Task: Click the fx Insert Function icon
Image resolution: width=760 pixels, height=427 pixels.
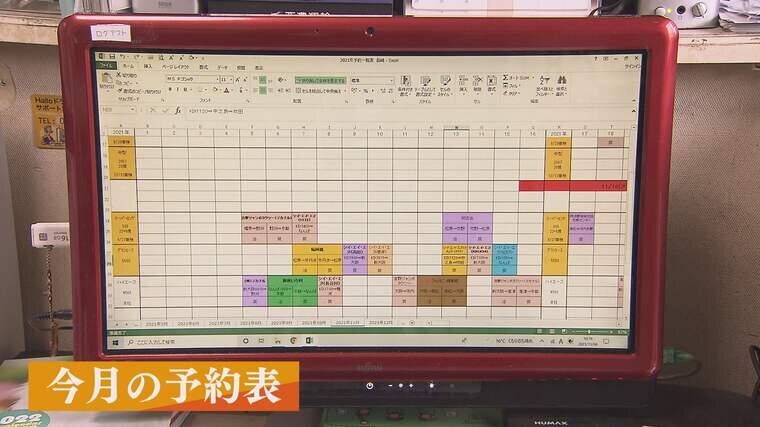Action: coord(178,111)
